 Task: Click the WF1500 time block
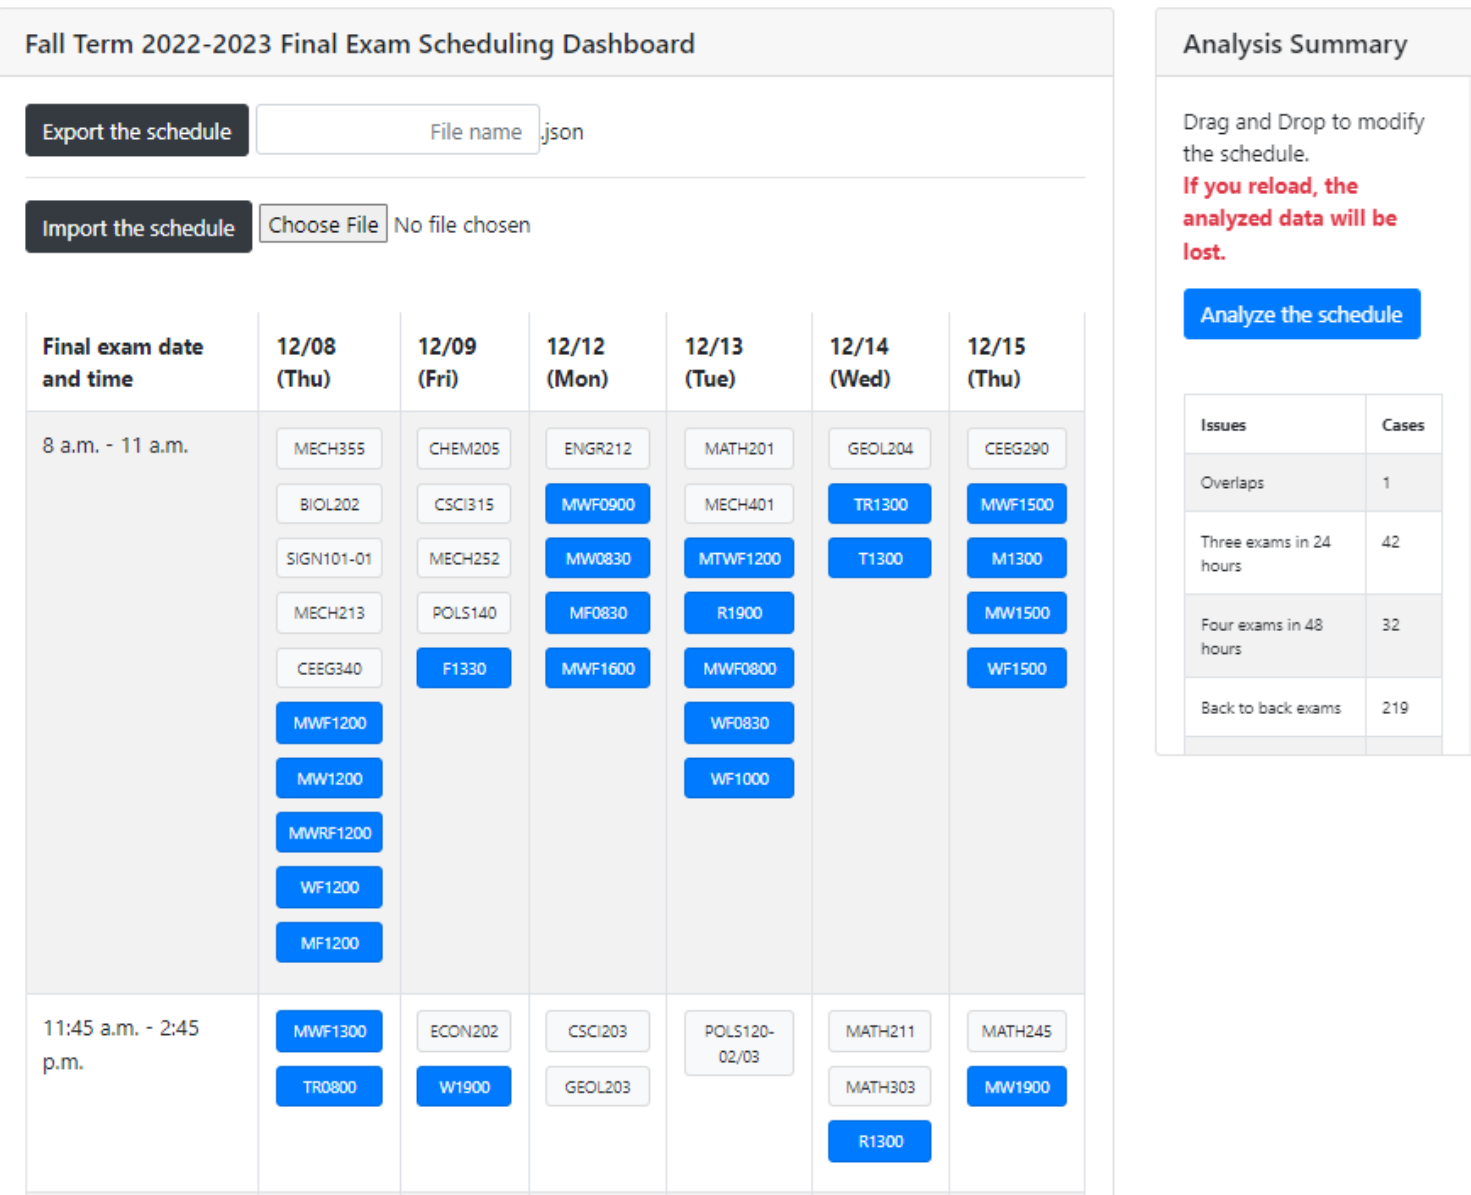1016,668
